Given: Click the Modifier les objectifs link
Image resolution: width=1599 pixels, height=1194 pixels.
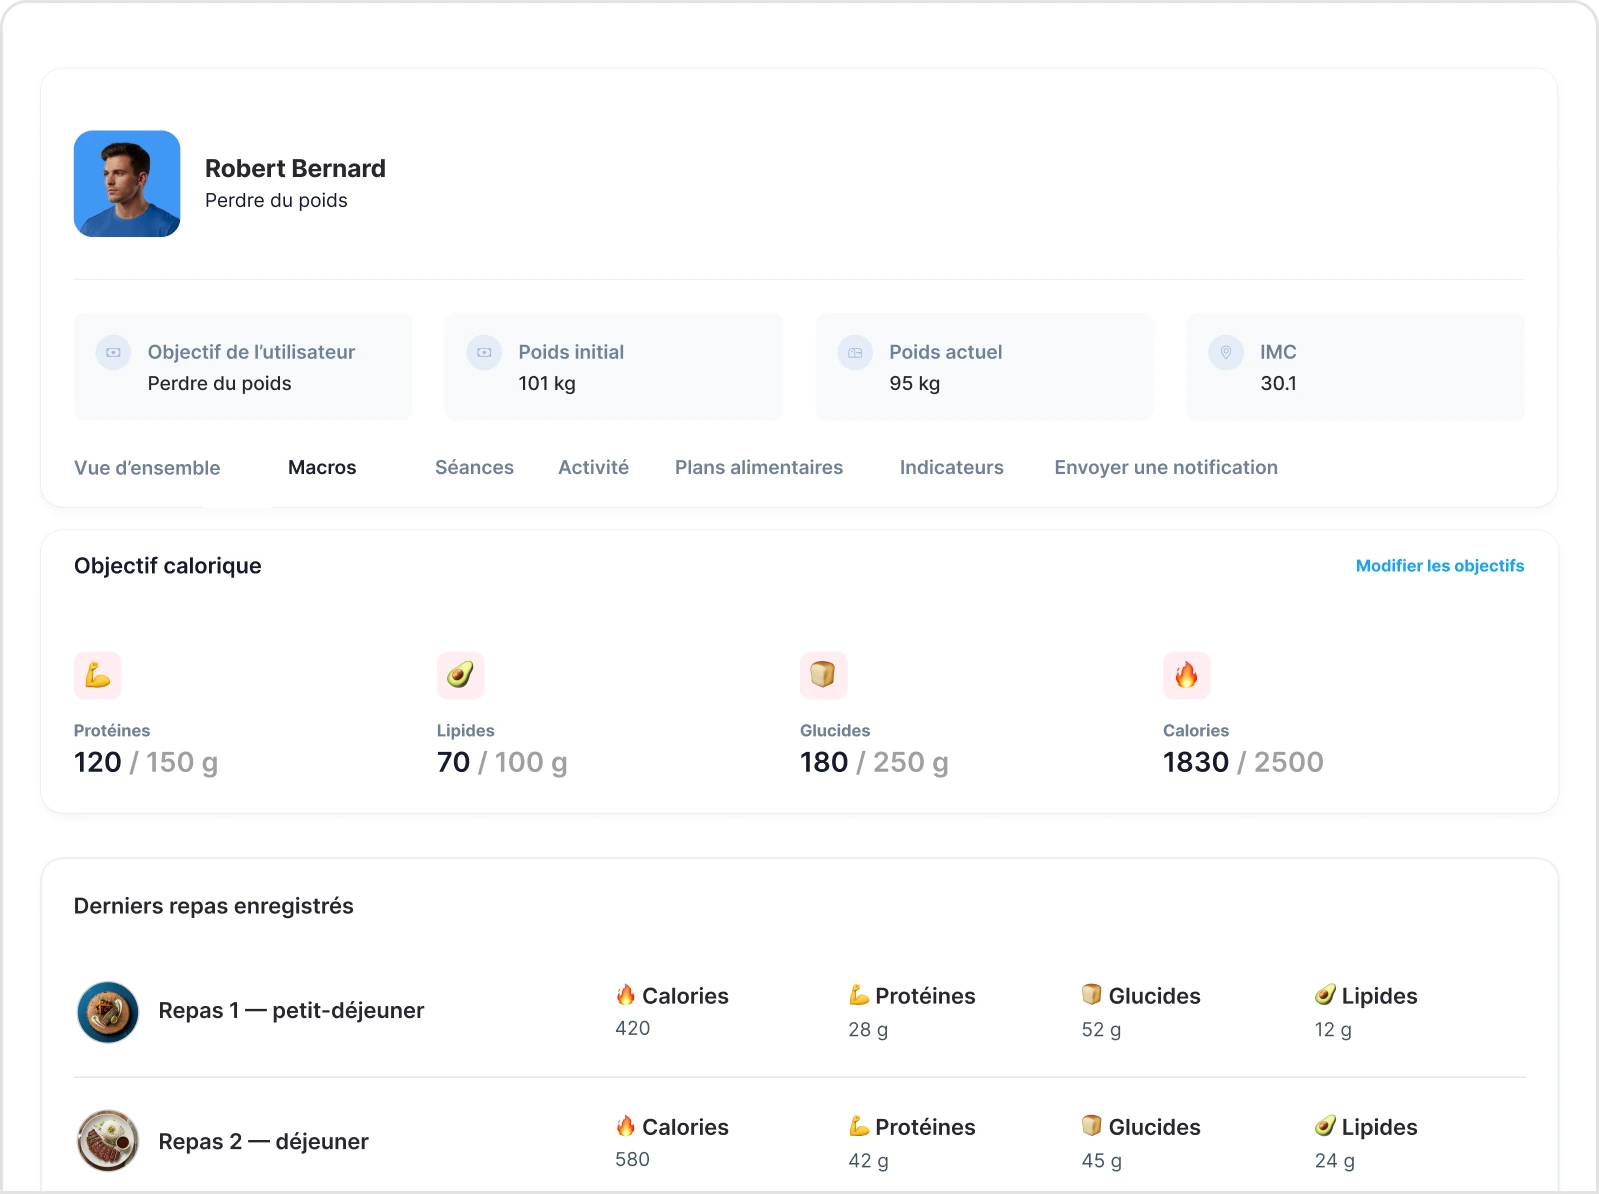Looking at the screenshot, I should click(x=1440, y=566).
